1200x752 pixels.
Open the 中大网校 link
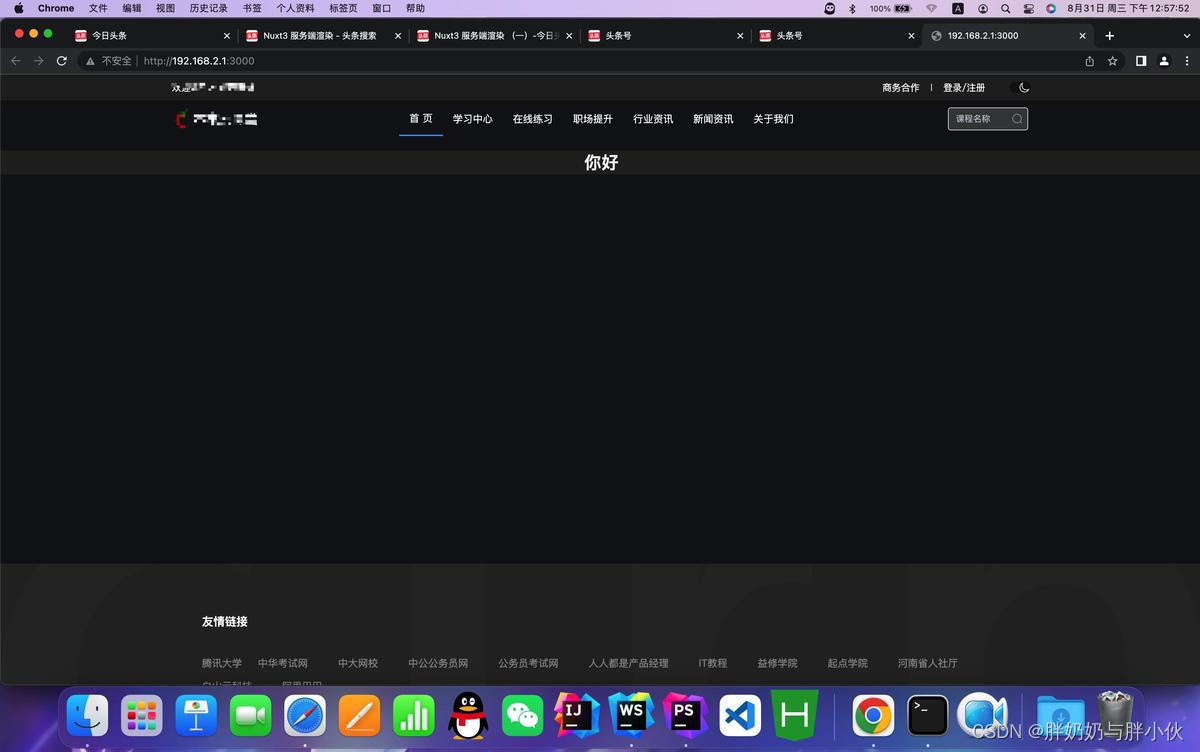358,663
